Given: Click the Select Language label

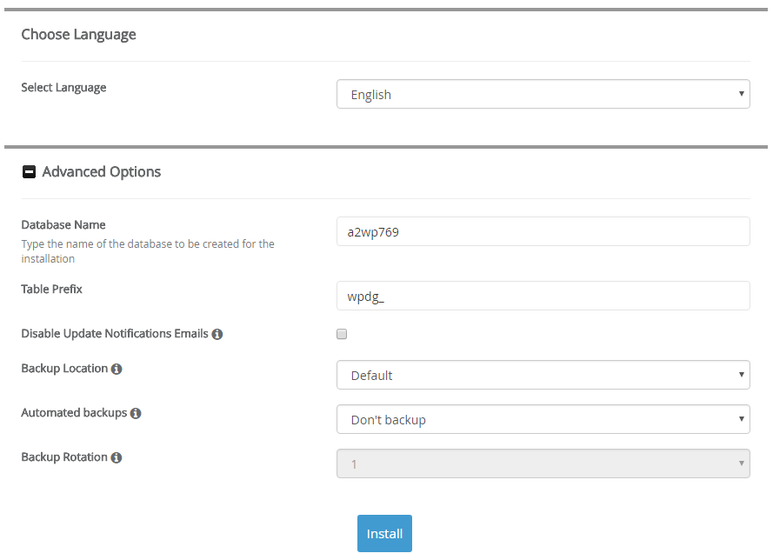Looking at the screenshot, I should coord(63,87).
